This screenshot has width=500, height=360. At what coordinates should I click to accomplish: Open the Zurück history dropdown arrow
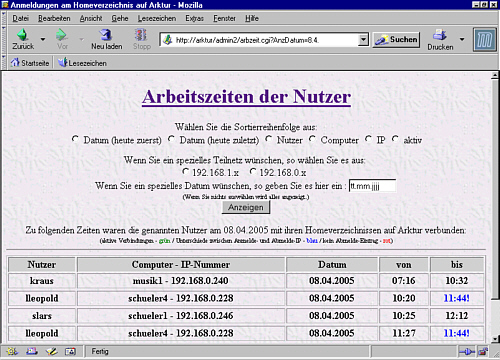[x=43, y=39]
